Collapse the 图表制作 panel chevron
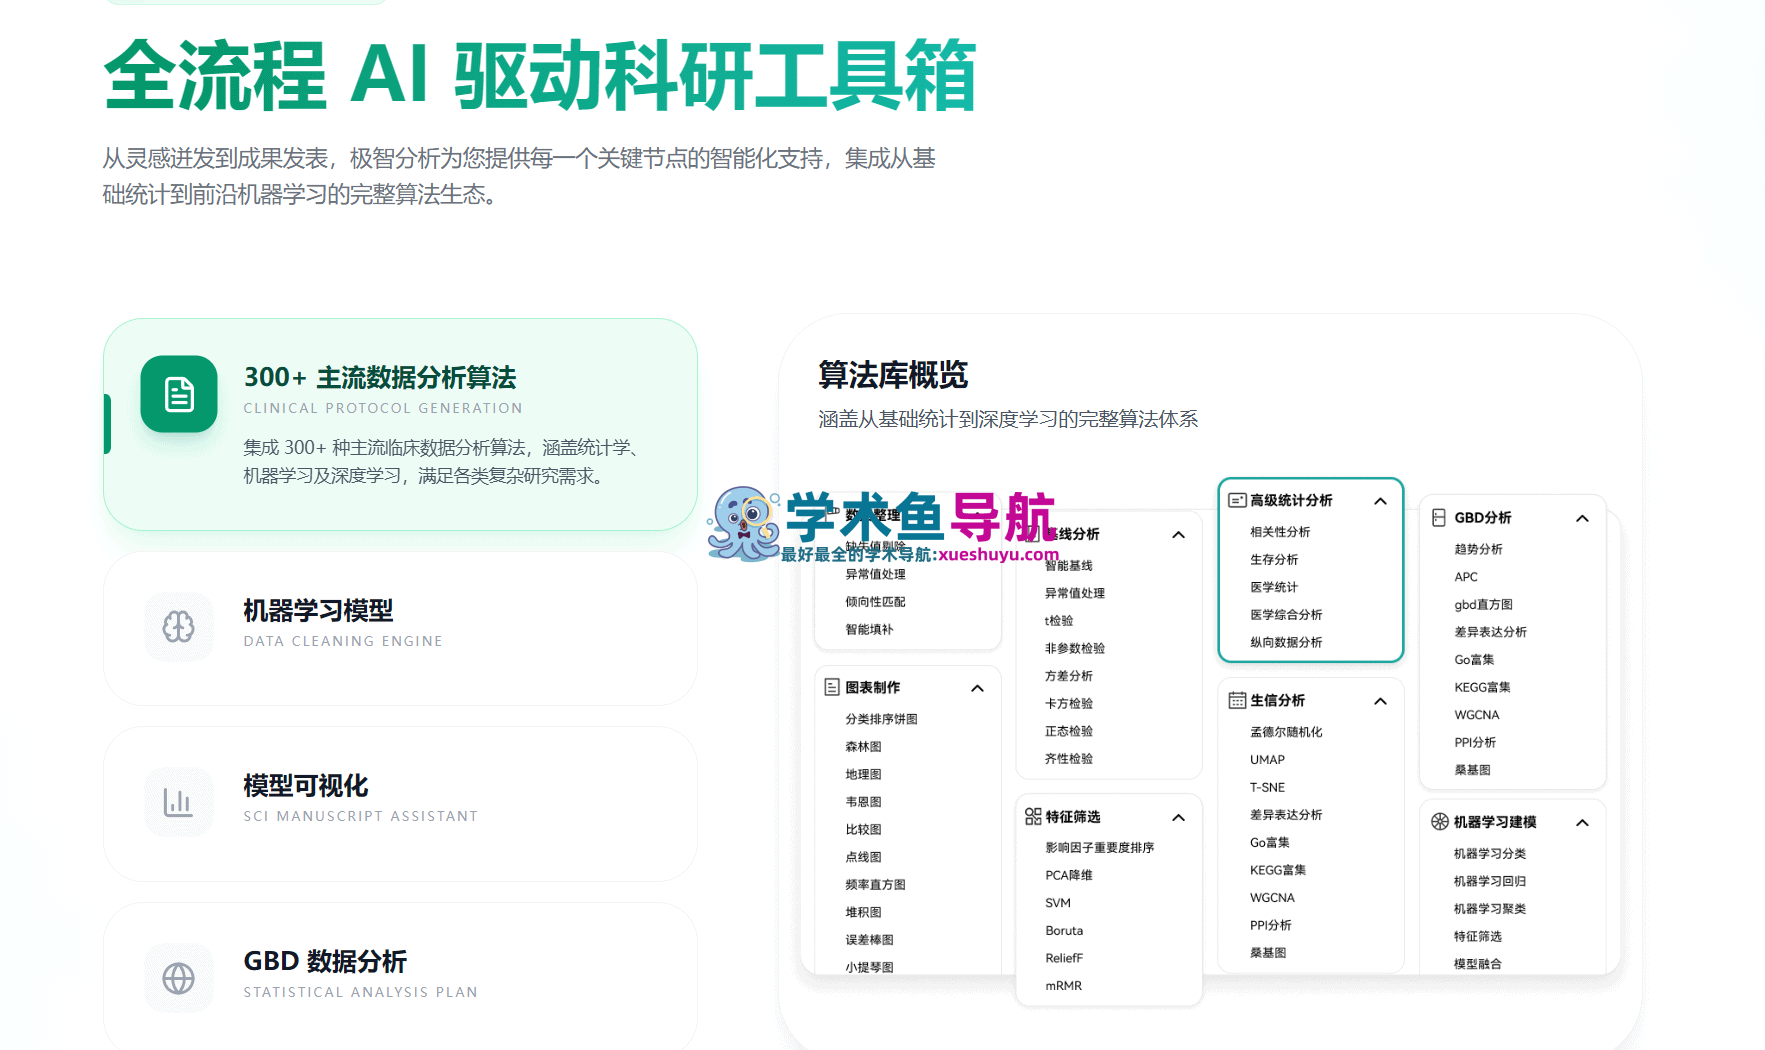 pyautogui.click(x=978, y=688)
